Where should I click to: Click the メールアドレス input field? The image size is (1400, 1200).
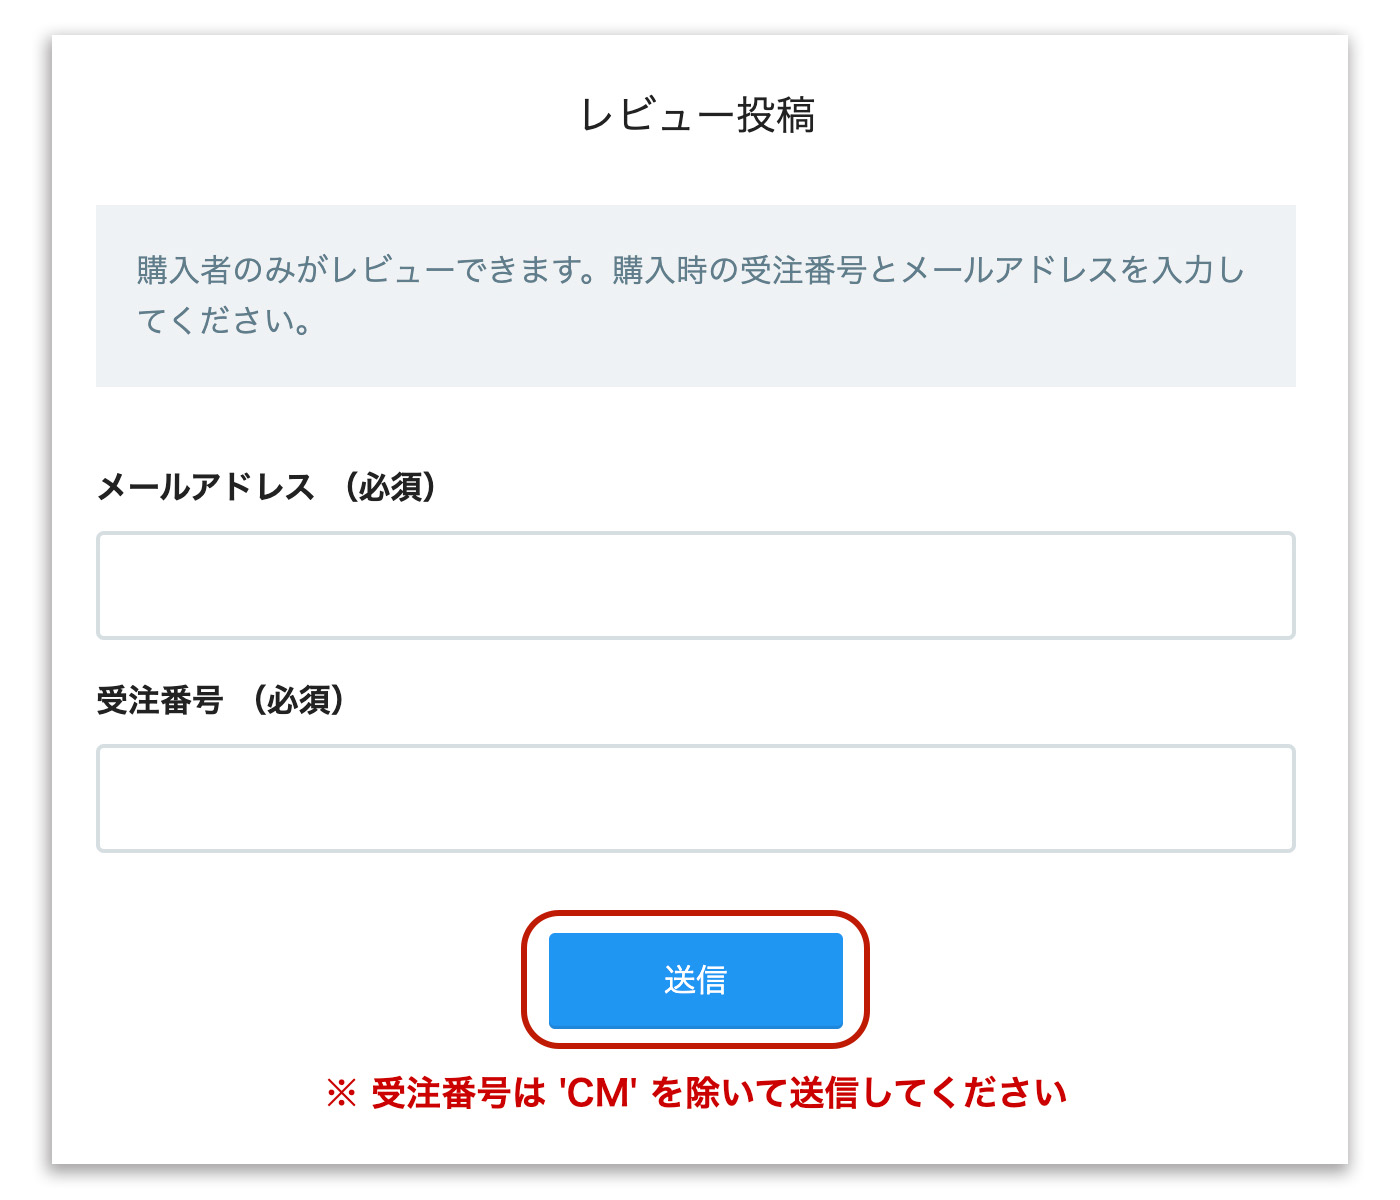tap(695, 586)
